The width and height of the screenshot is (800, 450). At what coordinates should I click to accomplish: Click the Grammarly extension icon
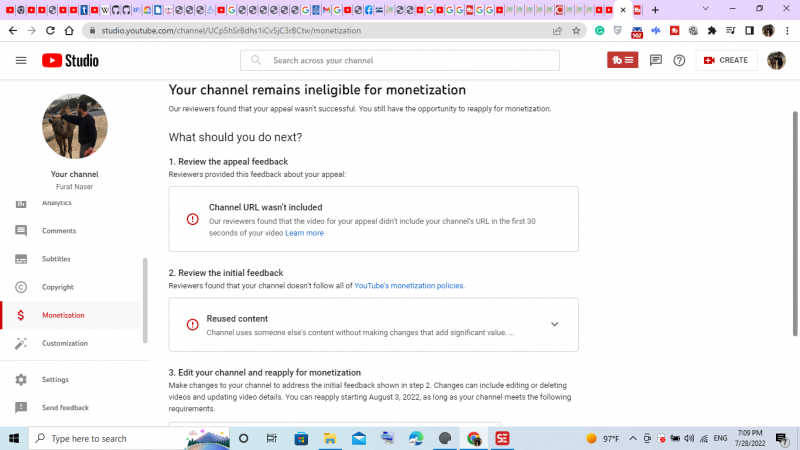600,31
